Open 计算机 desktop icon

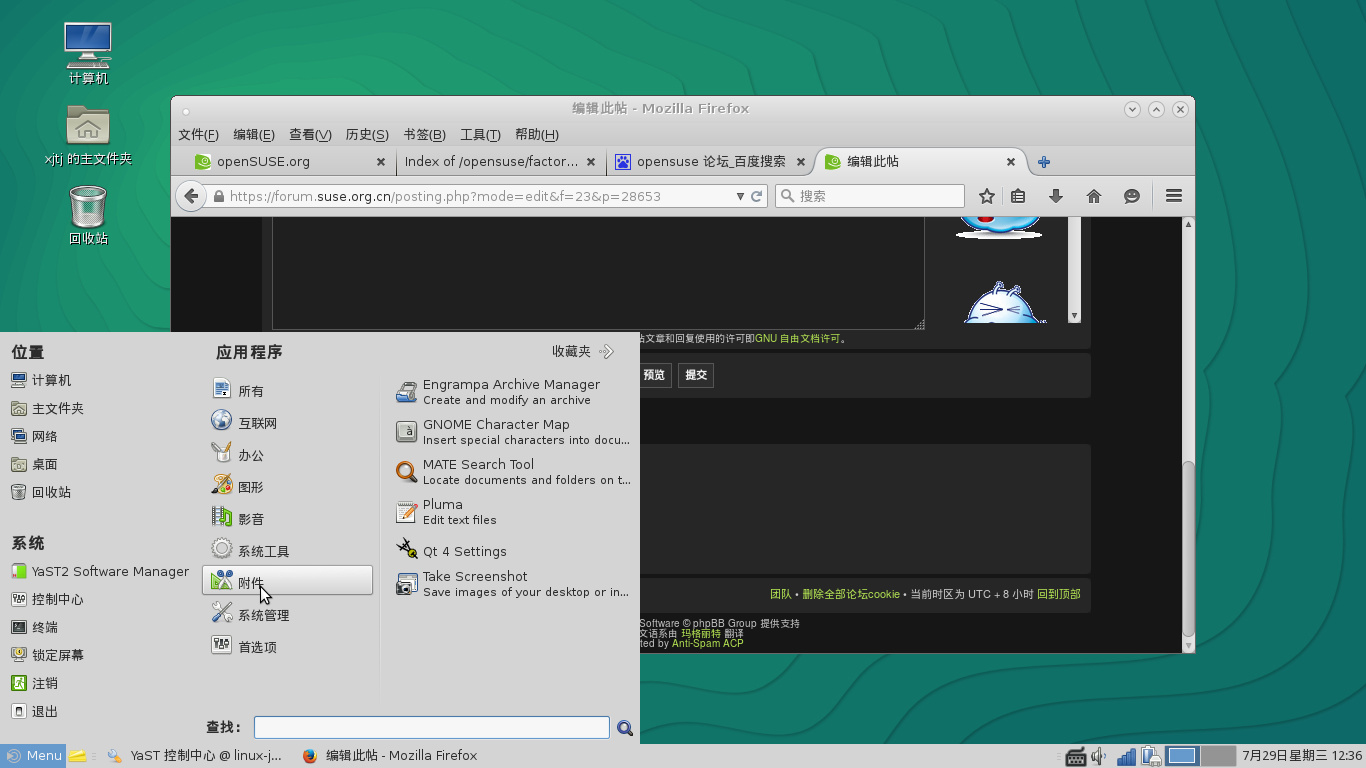tap(88, 54)
